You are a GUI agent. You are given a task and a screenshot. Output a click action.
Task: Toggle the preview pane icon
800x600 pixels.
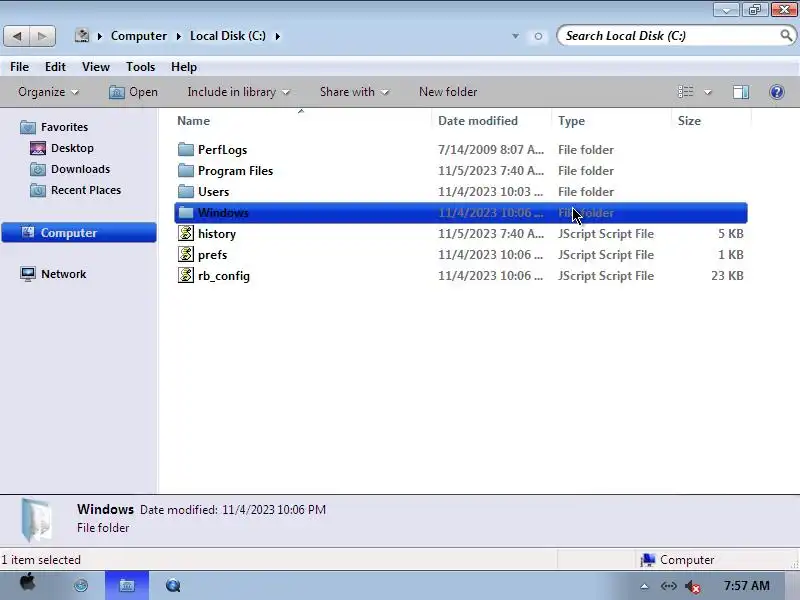pos(741,92)
